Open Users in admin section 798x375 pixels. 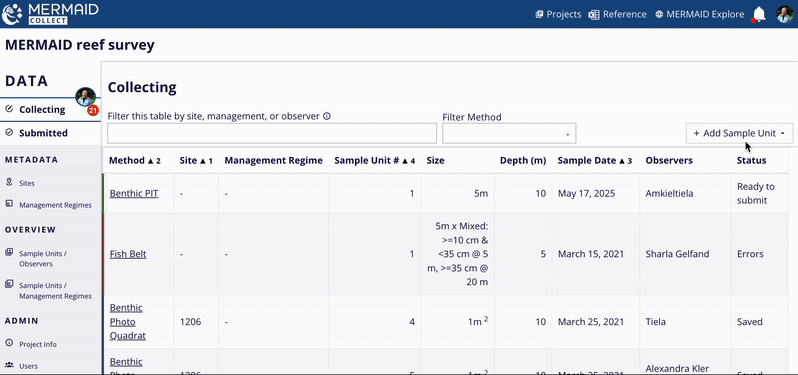pos(27,366)
